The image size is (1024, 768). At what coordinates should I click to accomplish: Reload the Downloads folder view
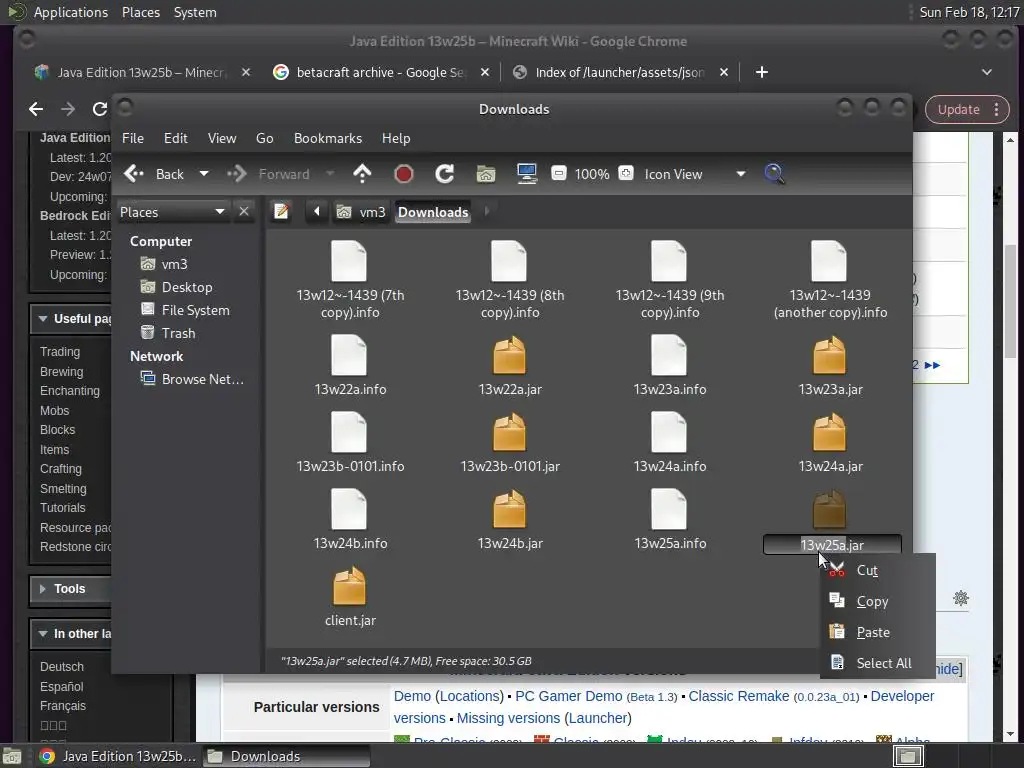coord(445,174)
